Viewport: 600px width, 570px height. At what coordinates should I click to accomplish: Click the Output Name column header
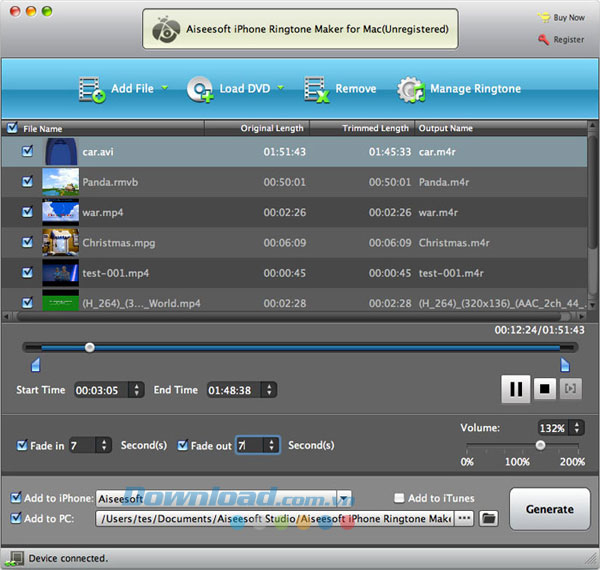pyautogui.click(x=445, y=128)
